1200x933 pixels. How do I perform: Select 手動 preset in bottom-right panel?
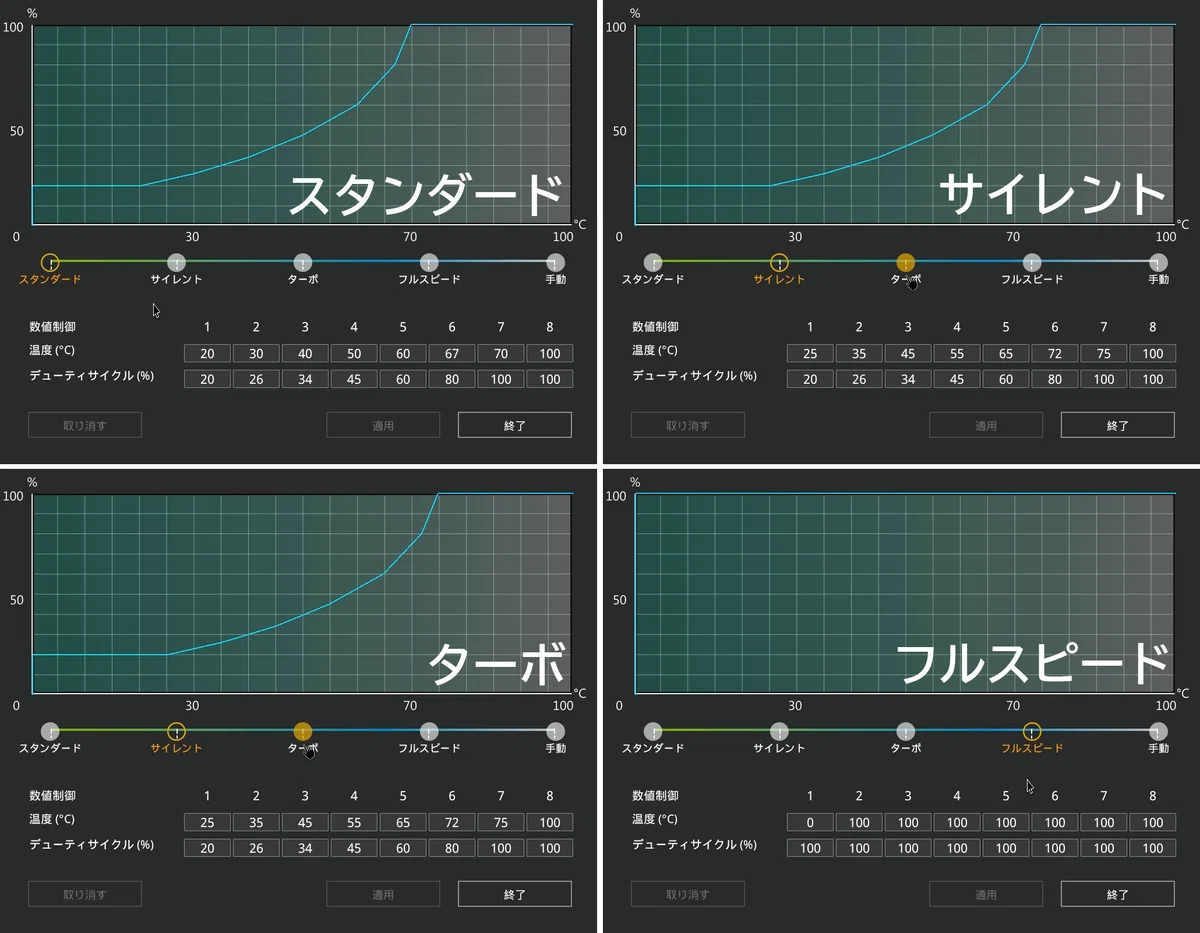coord(1159,731)
